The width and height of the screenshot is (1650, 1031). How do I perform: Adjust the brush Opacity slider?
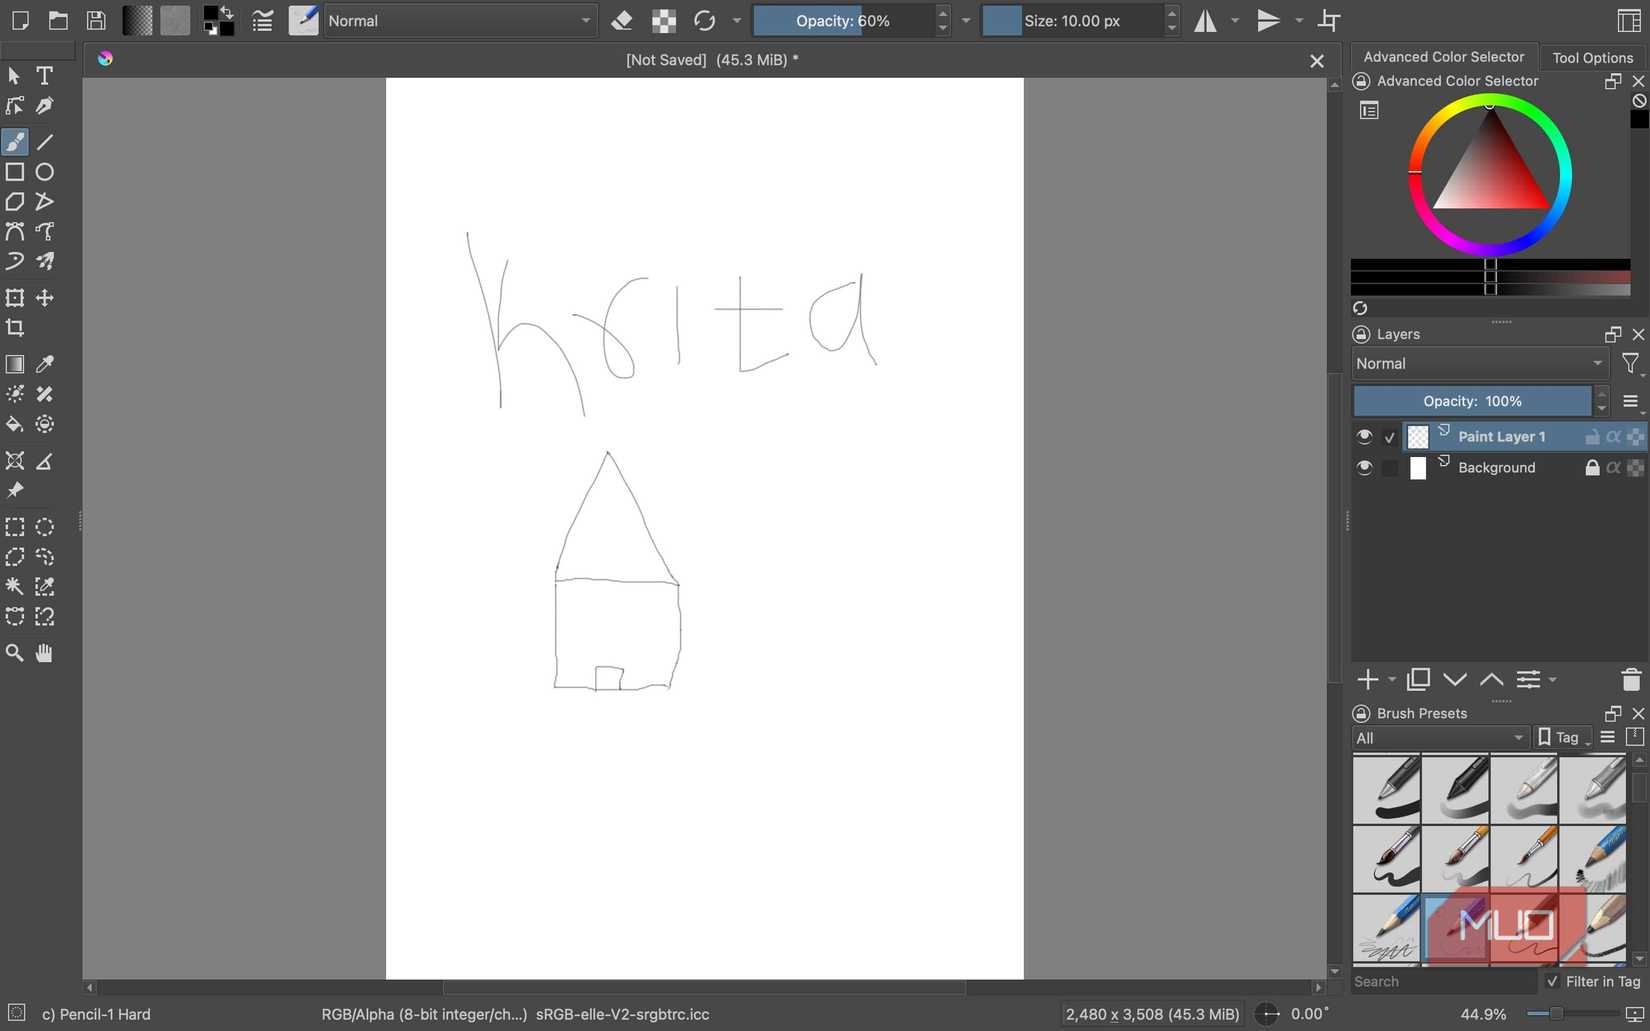(x=842, y=21)
